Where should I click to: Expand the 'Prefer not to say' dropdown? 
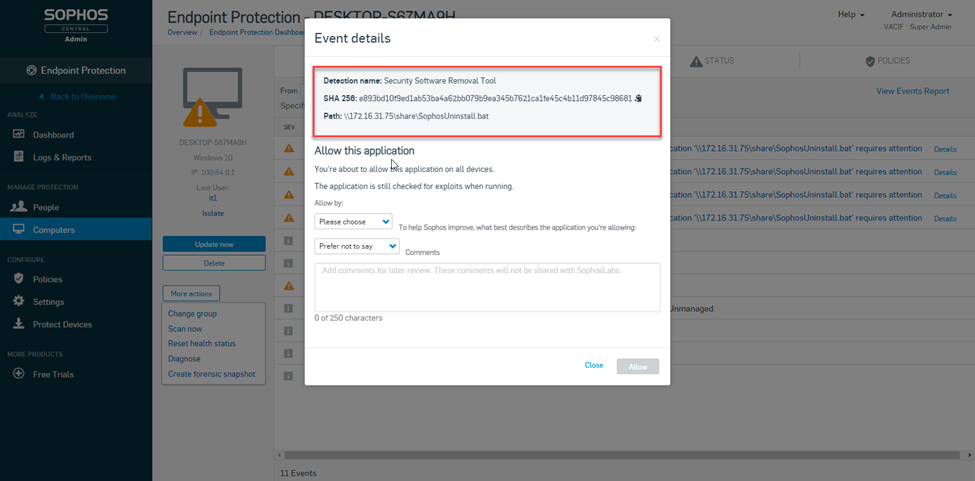pos(357,246)
